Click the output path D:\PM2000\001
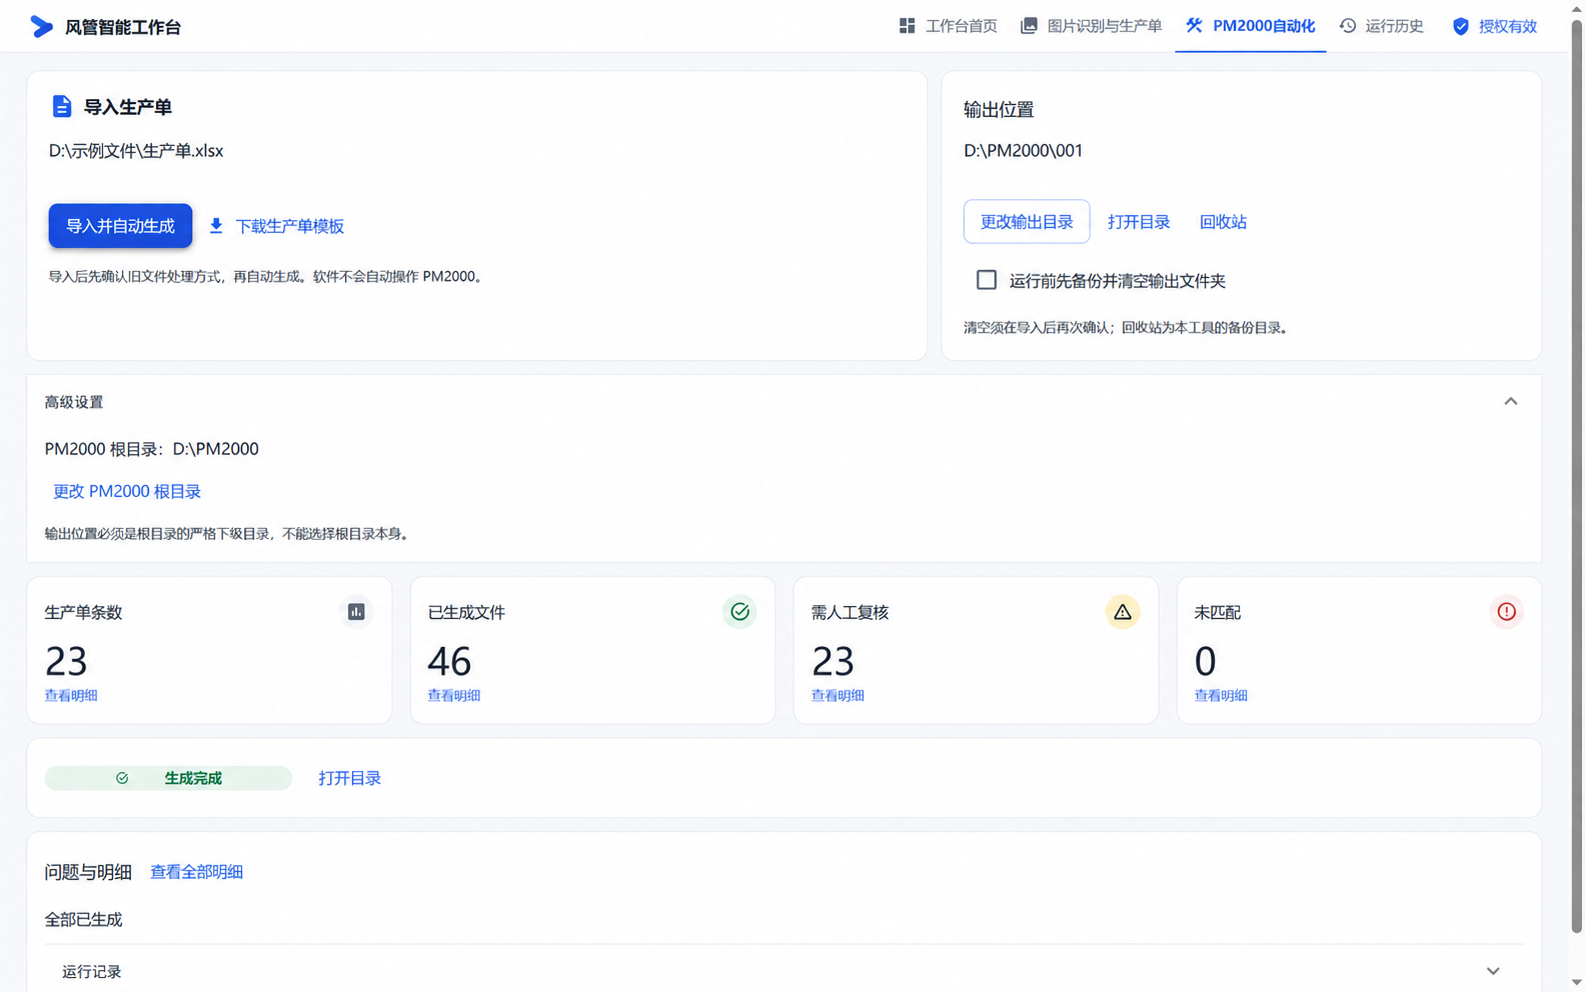The image size is (1585, 992). tap(1023, 151)
